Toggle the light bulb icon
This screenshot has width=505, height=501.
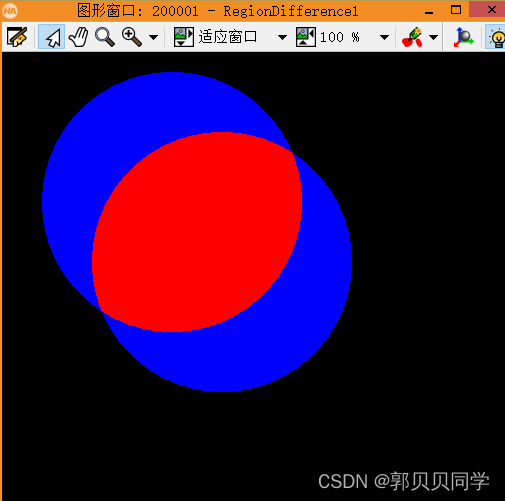pyautogui.click(x=496, y=37)
